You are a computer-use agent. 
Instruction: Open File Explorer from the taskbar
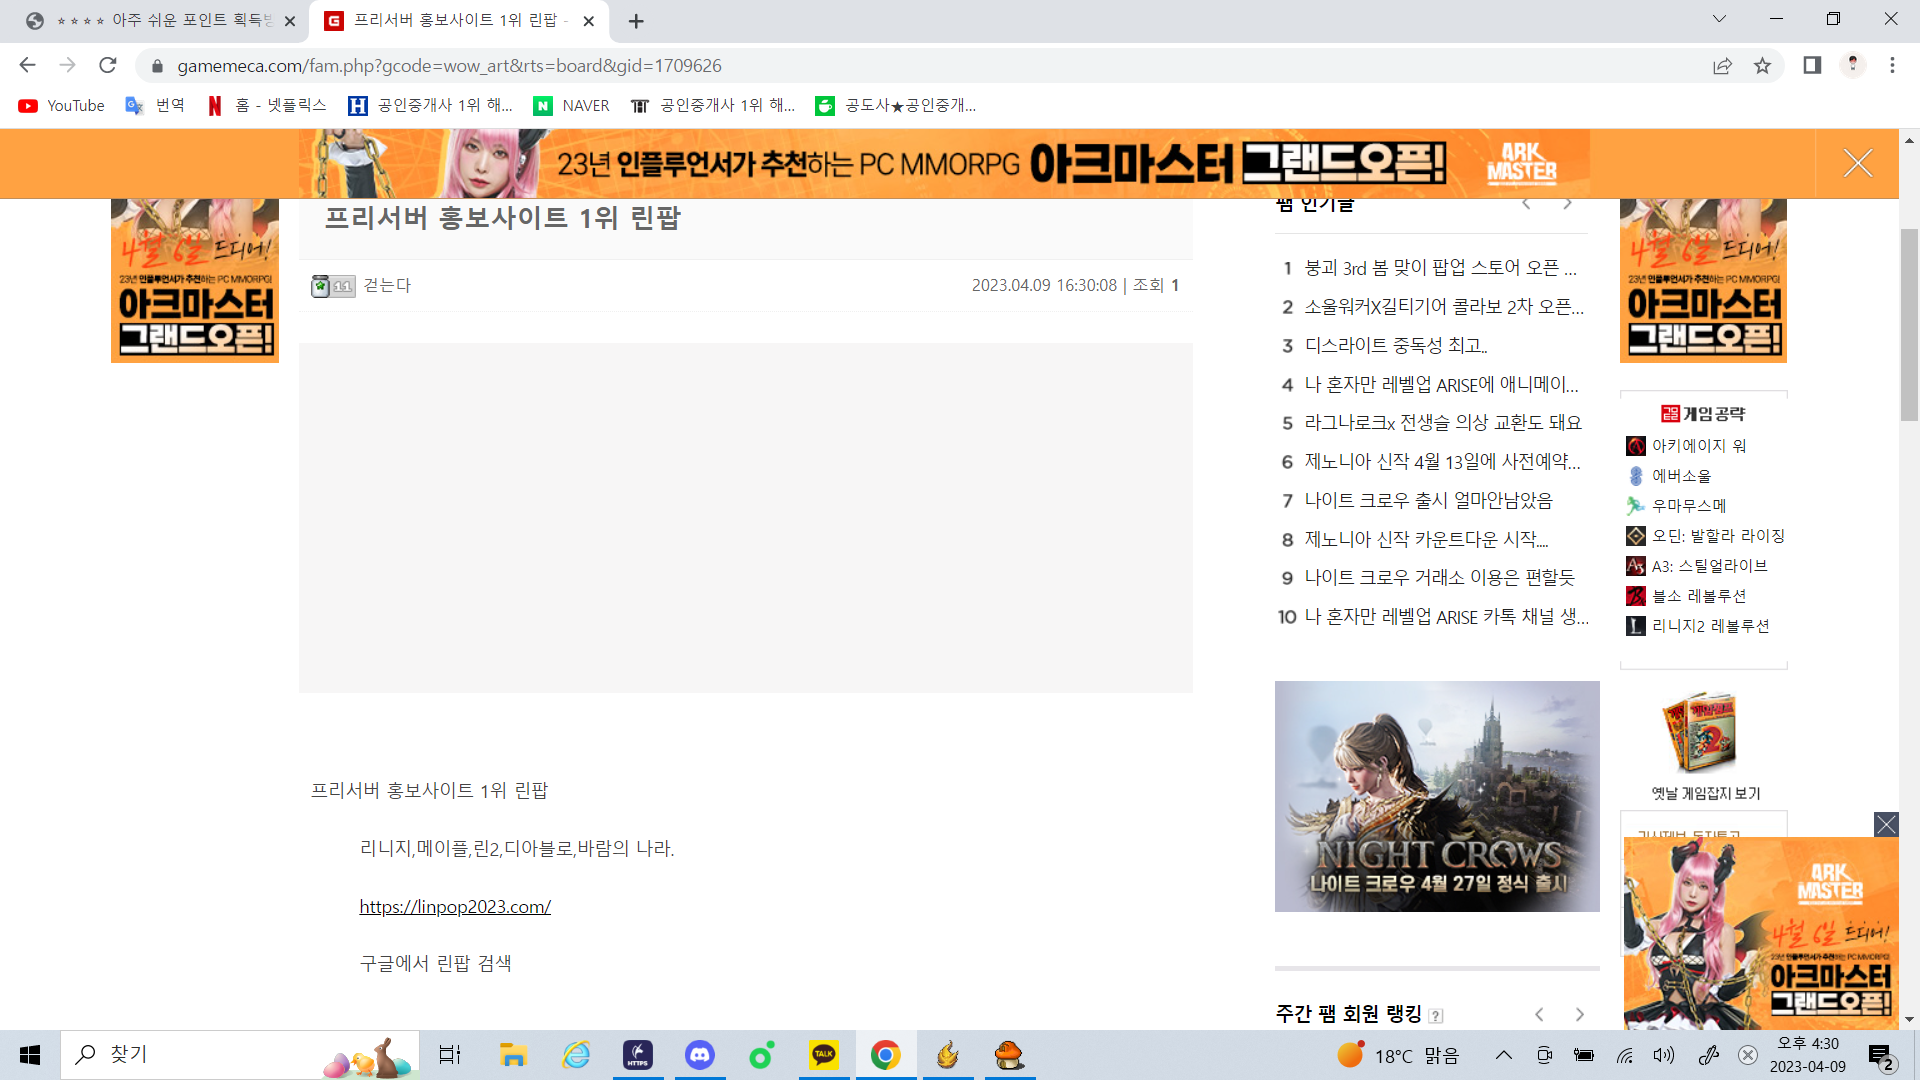(x=513, y=1055)
